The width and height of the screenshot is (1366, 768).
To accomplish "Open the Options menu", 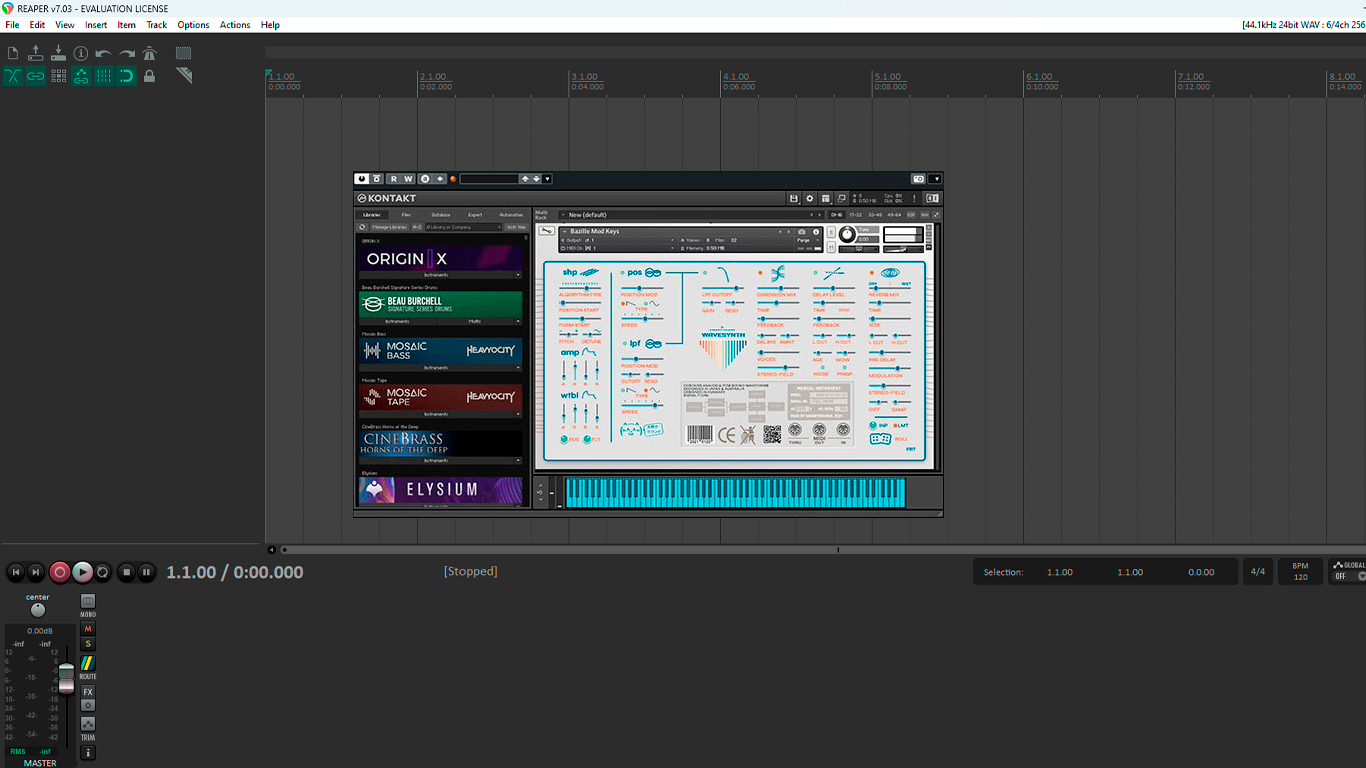I will coord(193,25).
